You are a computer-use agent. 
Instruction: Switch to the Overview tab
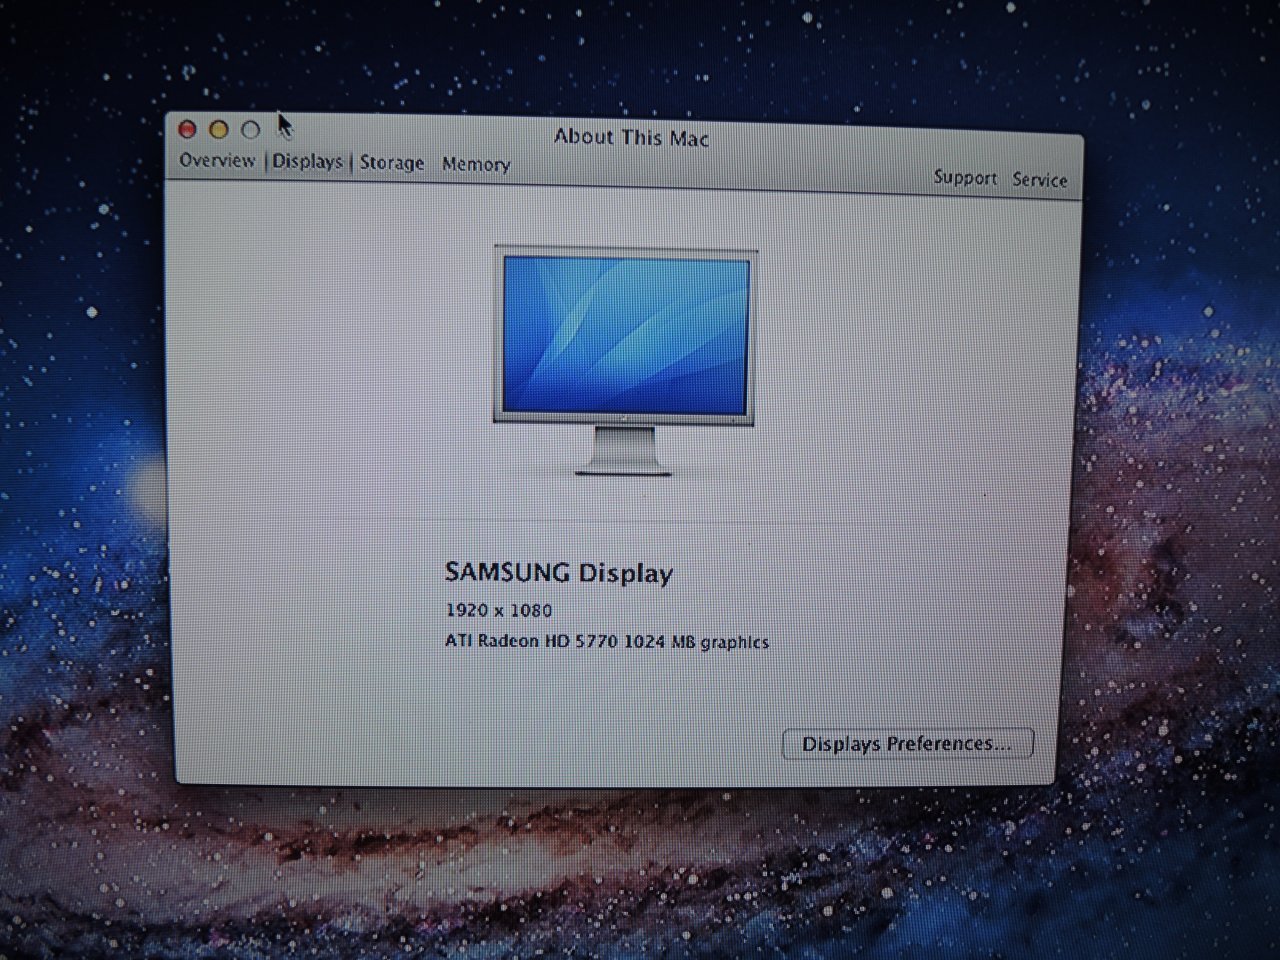point(217,160)
